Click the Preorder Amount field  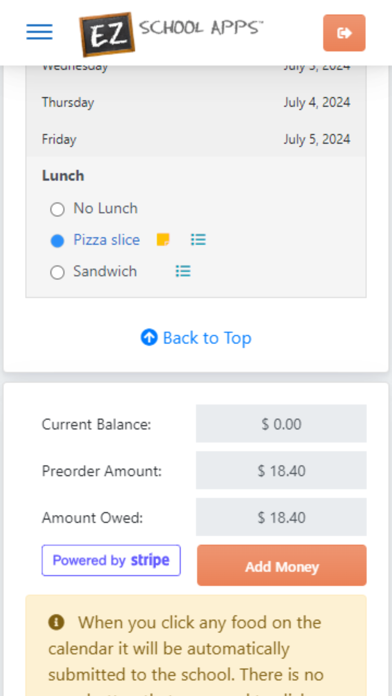click(x=281, y=471)
